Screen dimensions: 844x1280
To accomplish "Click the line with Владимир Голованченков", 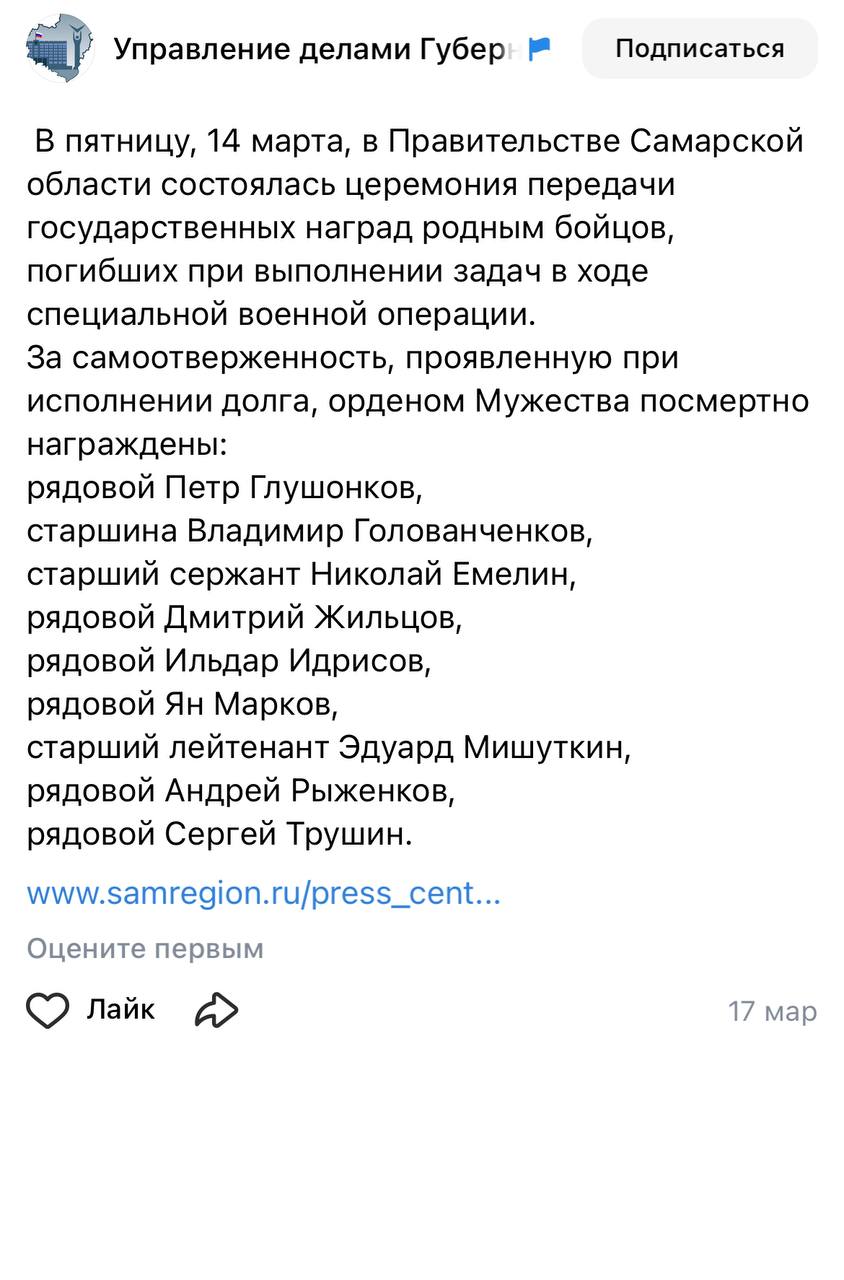I will (x=310, y=530).
